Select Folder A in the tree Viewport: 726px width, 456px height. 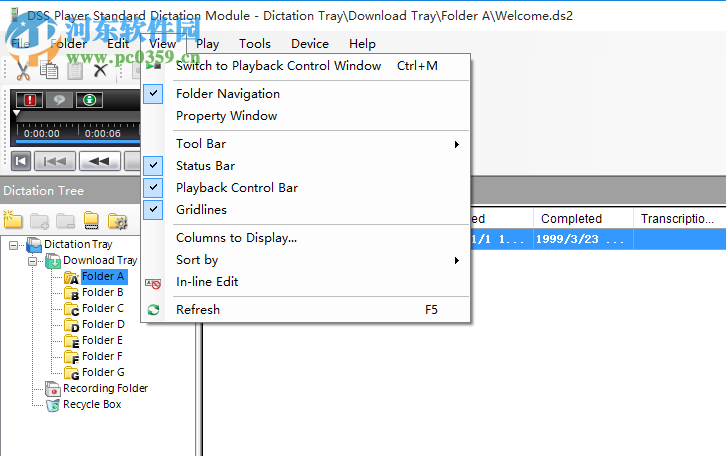click(x=103, y=276)
